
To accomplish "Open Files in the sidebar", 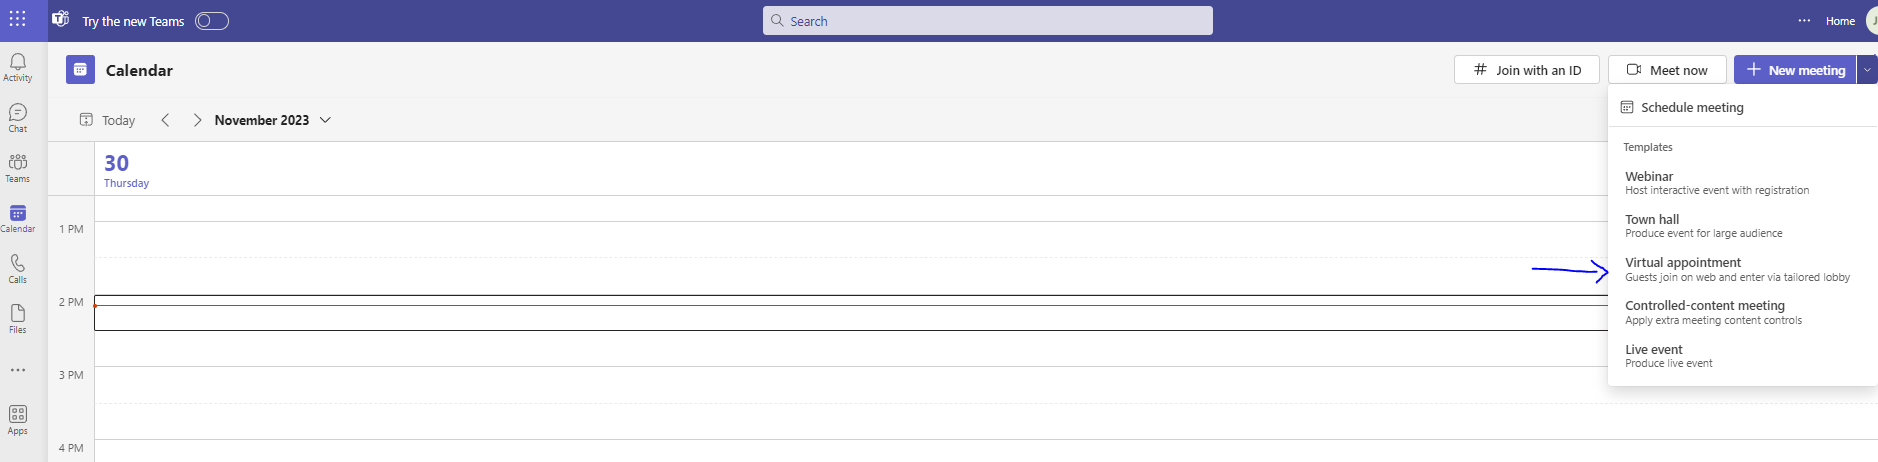I will 18,318.
